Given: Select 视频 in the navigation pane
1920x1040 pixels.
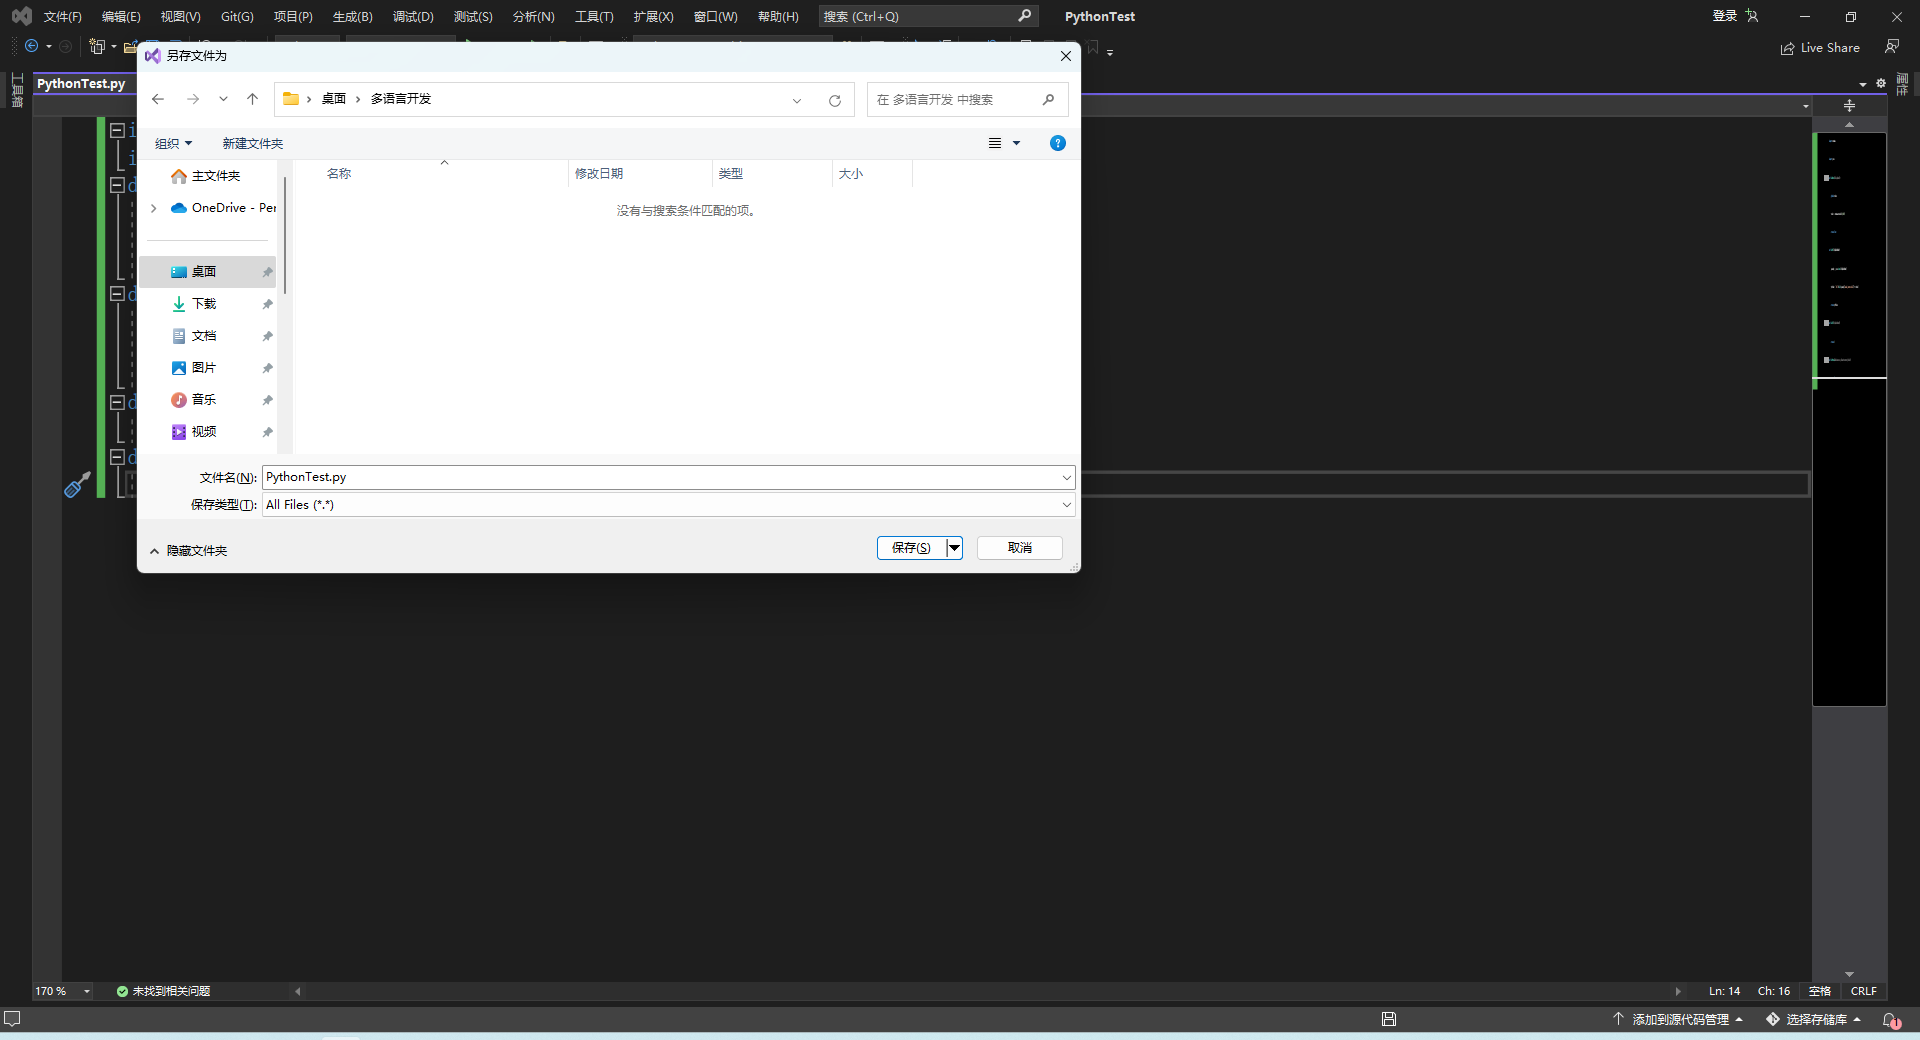Looking at the screenshot, I should click(x=208, y=432).
